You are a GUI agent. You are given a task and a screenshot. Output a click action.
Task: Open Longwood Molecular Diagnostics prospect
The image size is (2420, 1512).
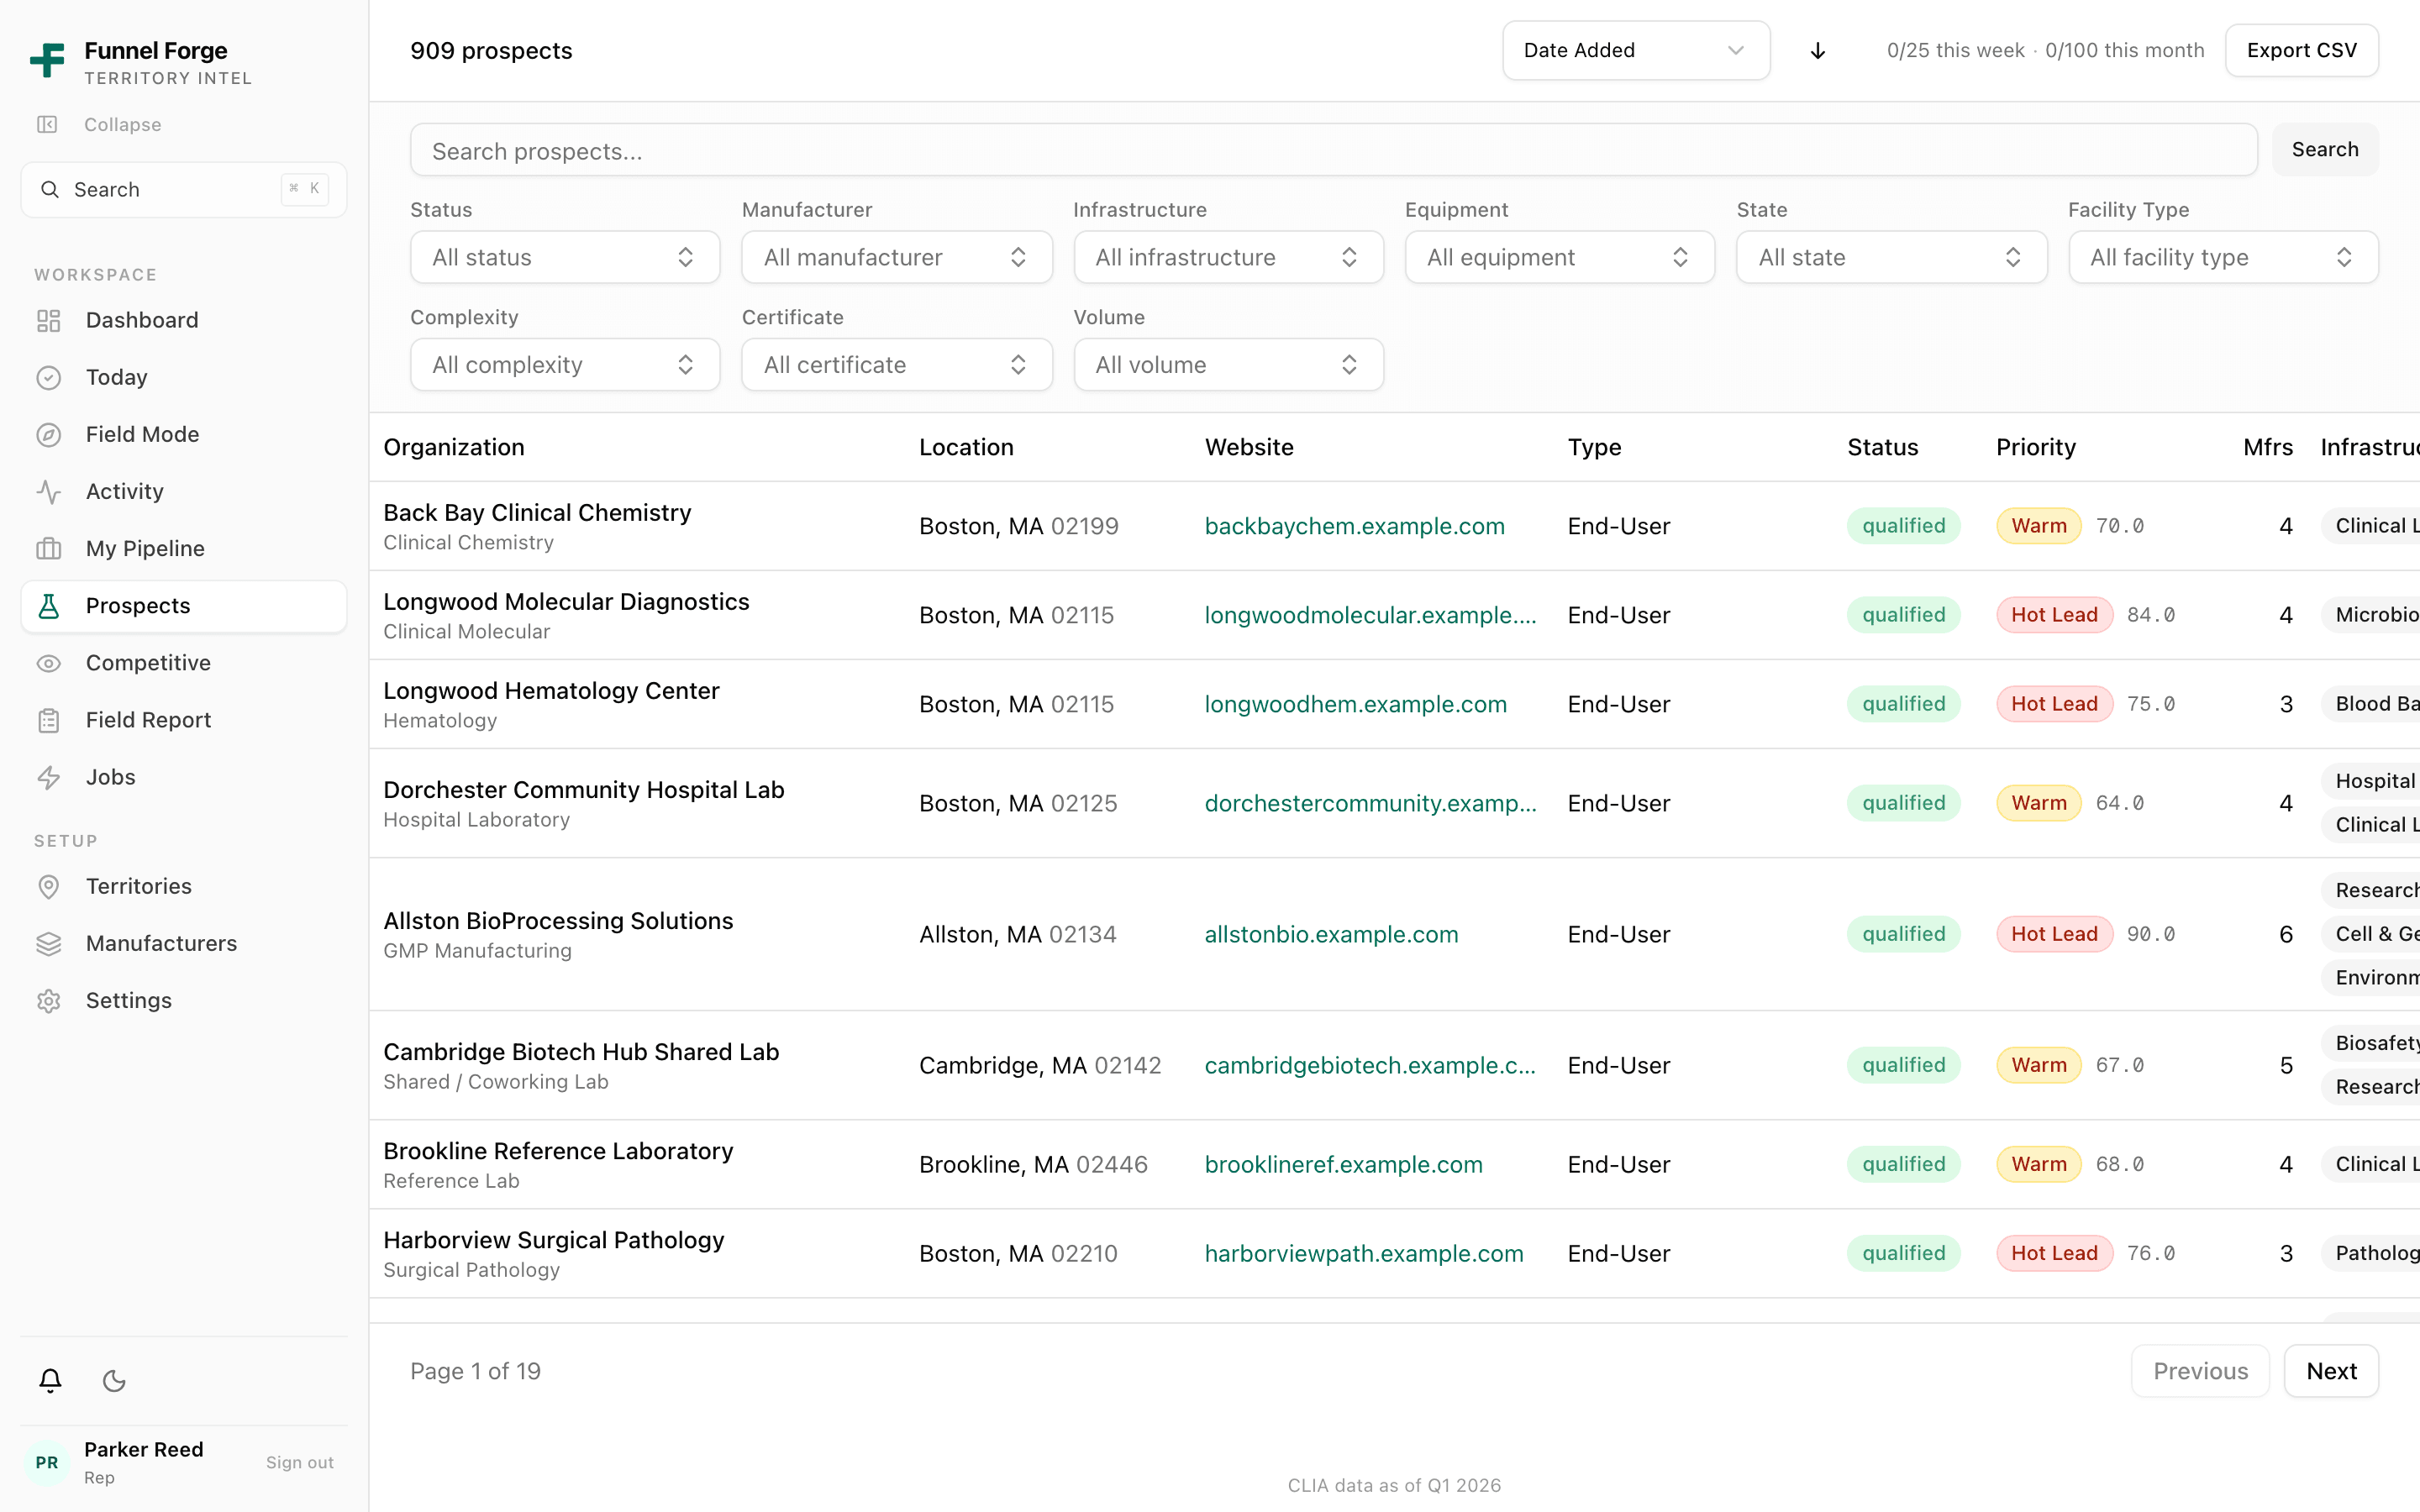click(566, 601)
